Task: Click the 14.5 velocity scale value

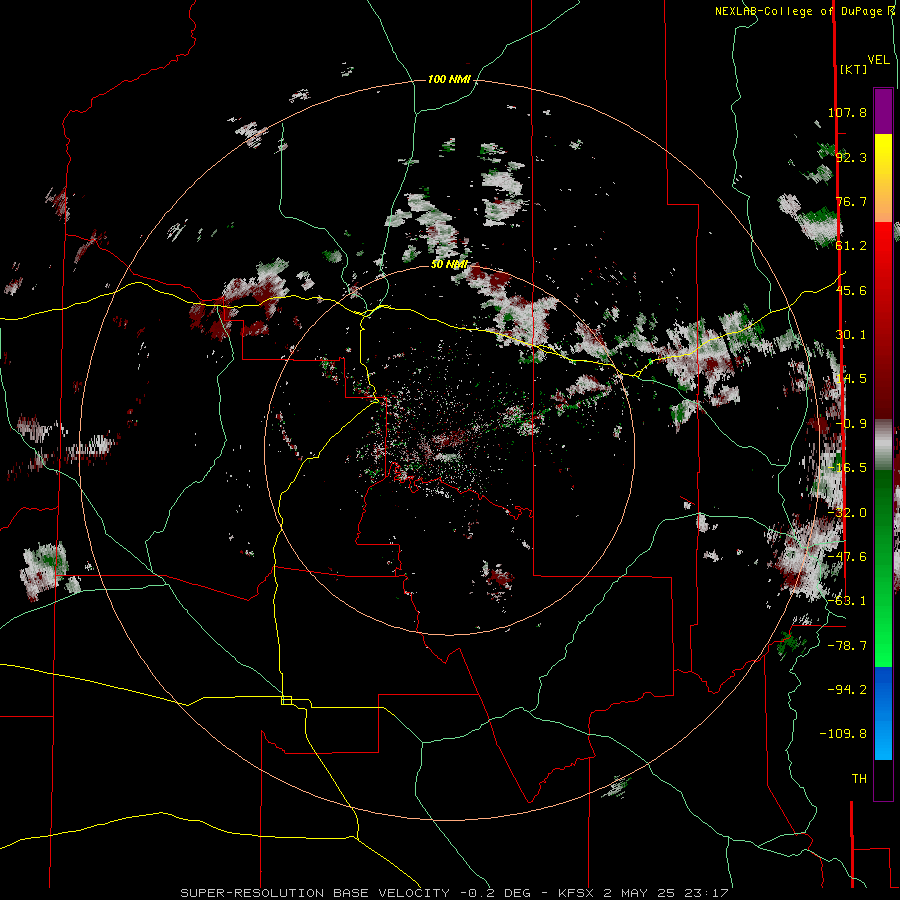Action: tap(851, 379)
